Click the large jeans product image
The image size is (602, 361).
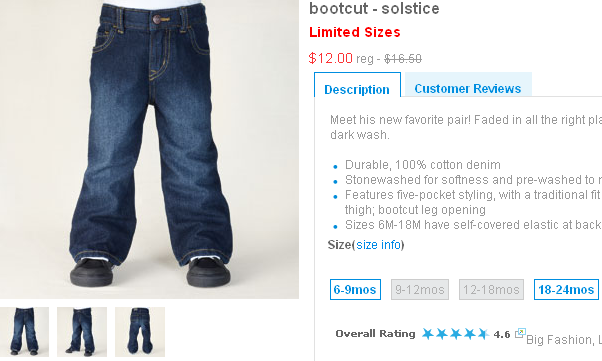[x=149, y=149]
